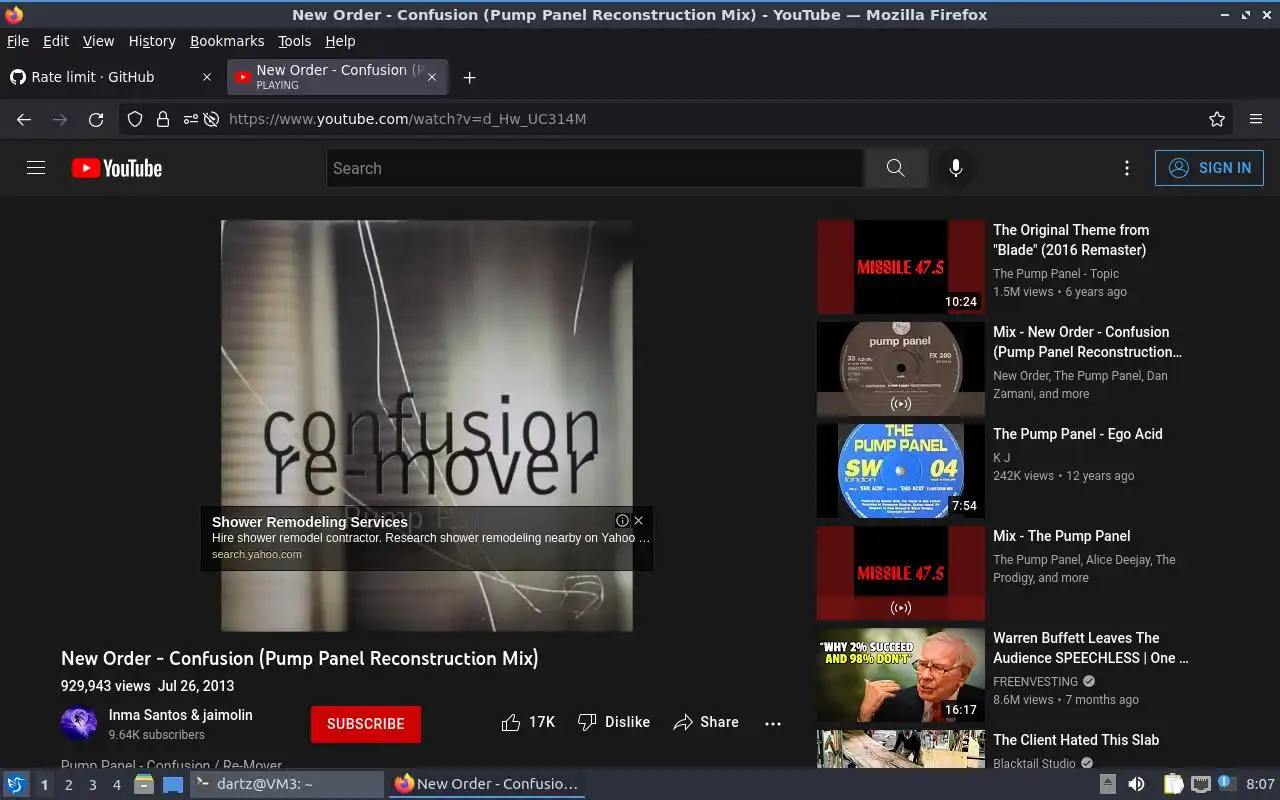
Task: Select the New Order - Confusion tab
Action: pos(338,77)
